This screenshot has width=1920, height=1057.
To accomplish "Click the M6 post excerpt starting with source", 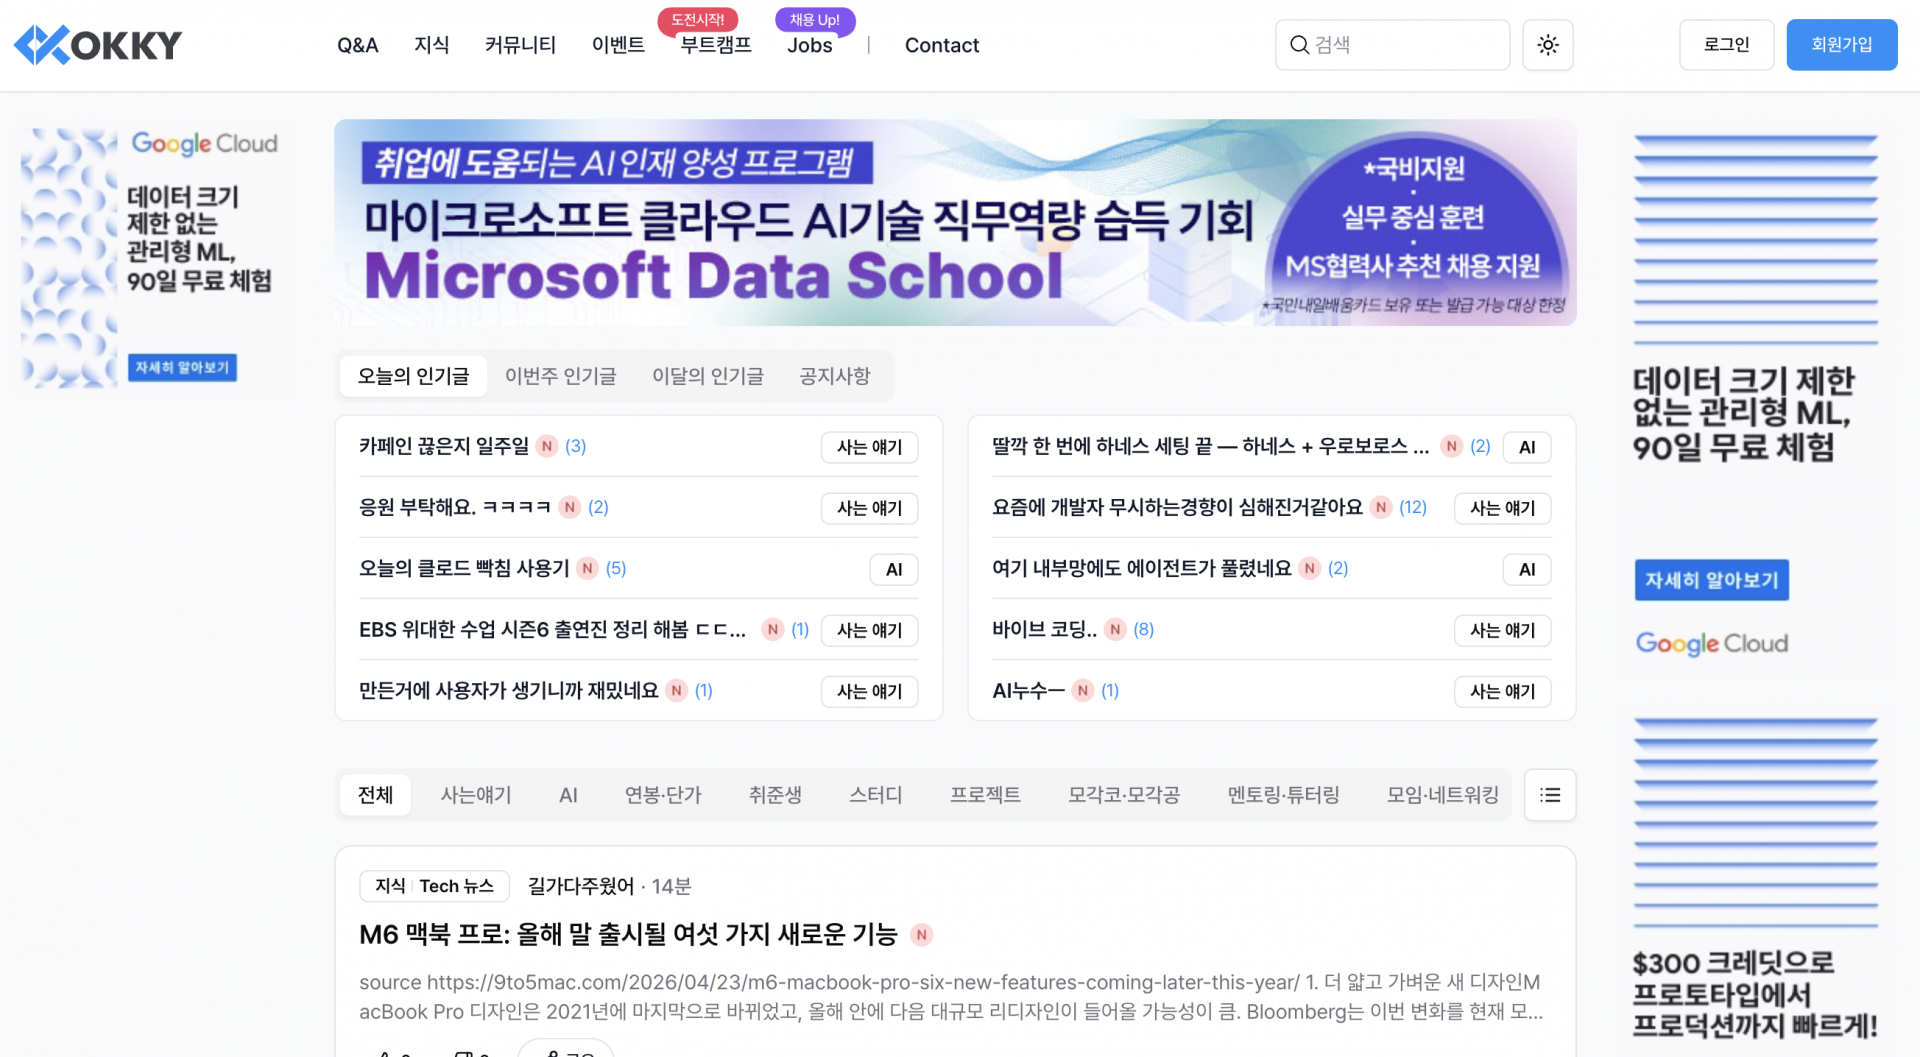I will (x=951, y=997).
